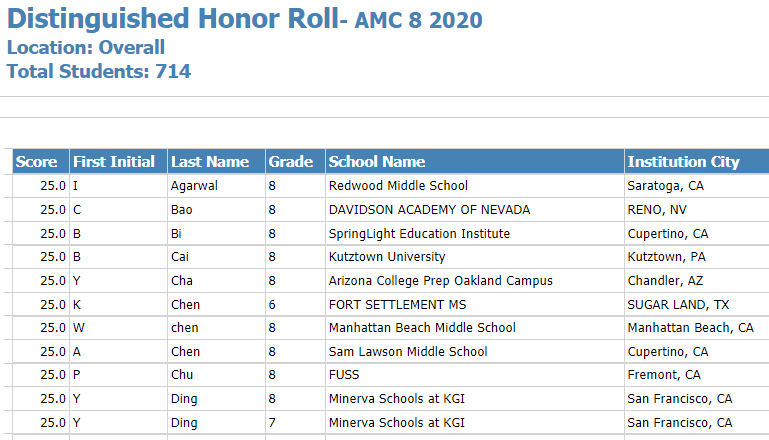The image size is (769, 440).
Task: Click the Institution City column header
Action: pyautogui.click(x=697, y=161)
